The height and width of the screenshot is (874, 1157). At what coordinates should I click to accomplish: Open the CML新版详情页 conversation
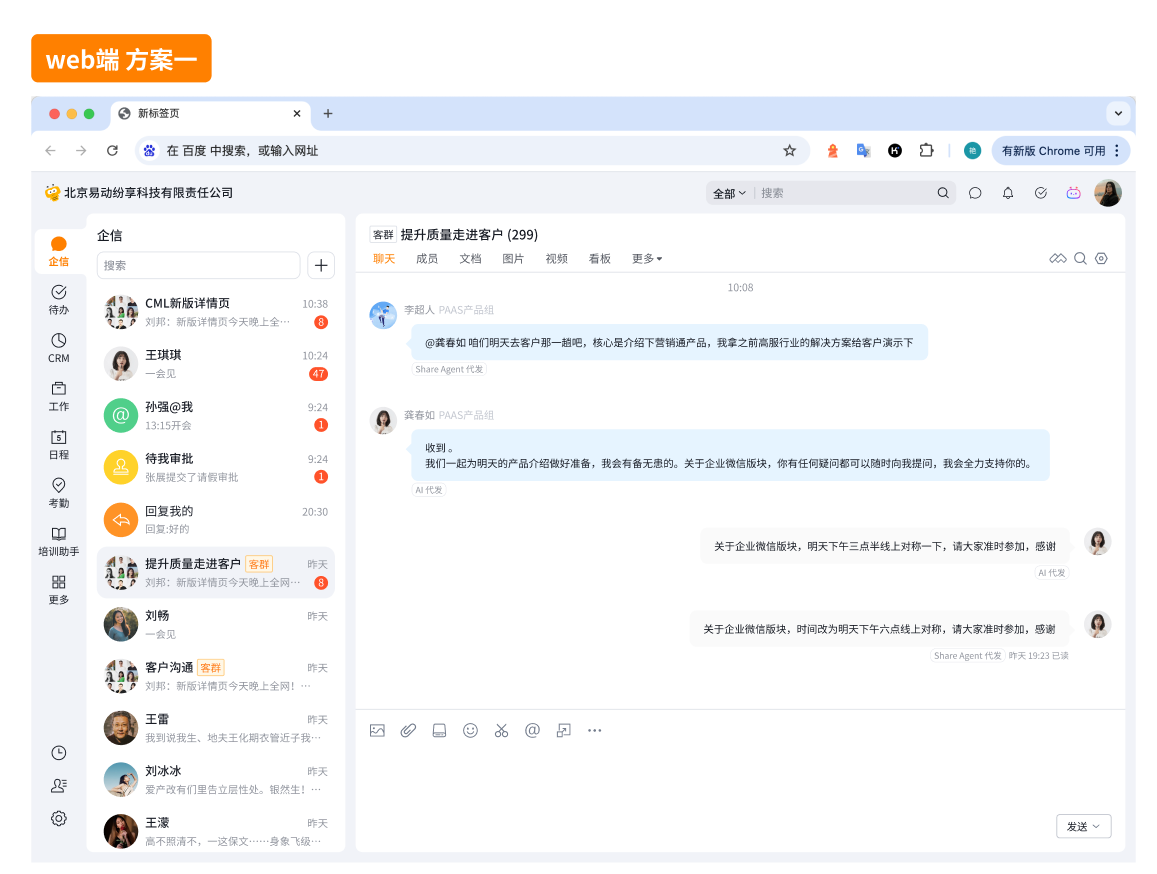(215, 313)
